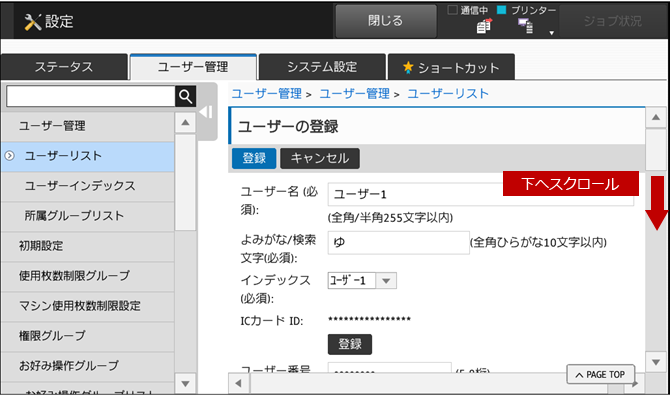Select 所属グループリスト in the sidebar
670x396 pixels.
point(88,216)
